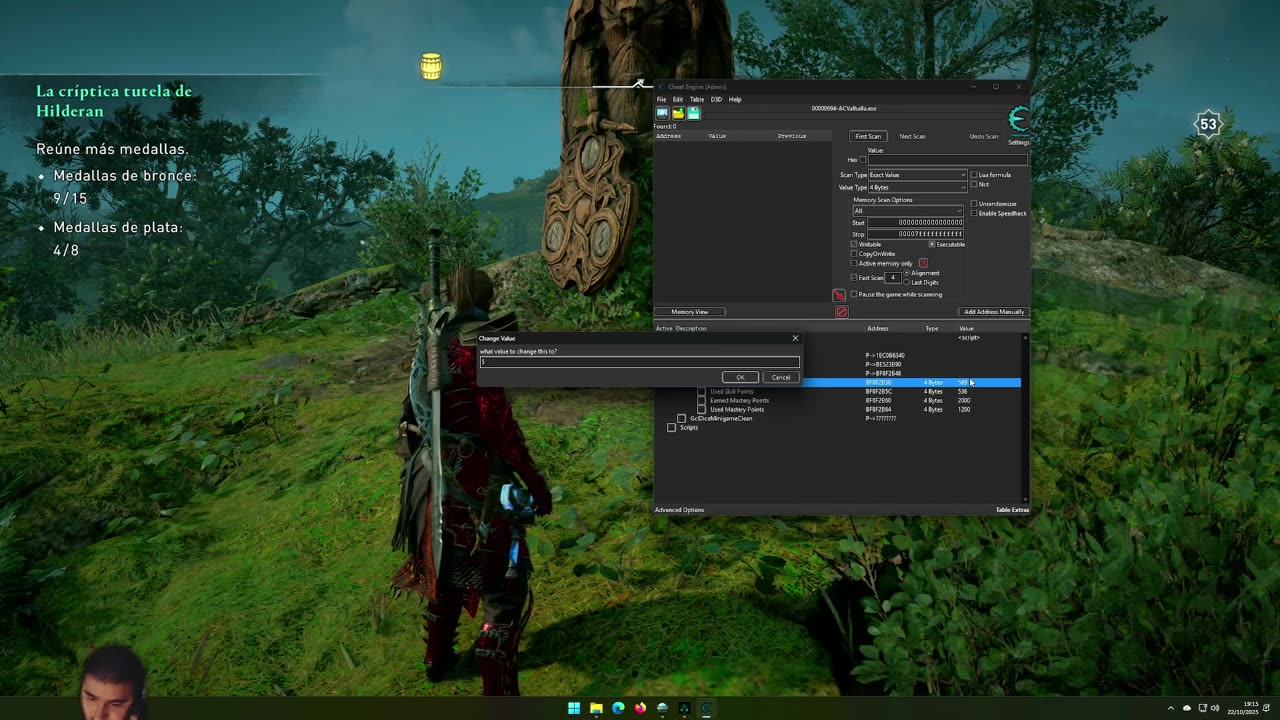1280x720 pixels.
Task: Open Help menu
Action: coord(735,100)
